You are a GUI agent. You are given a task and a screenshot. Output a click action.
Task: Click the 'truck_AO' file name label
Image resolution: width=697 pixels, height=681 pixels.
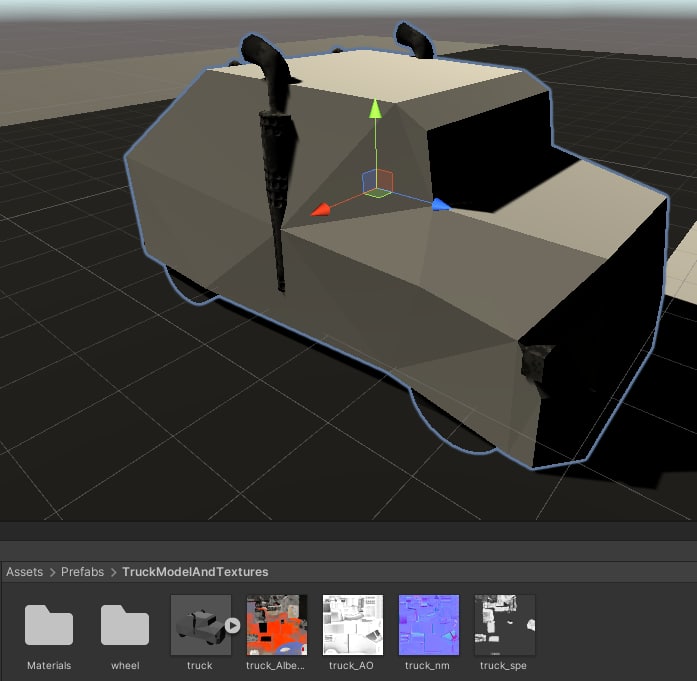click(351, 665)
